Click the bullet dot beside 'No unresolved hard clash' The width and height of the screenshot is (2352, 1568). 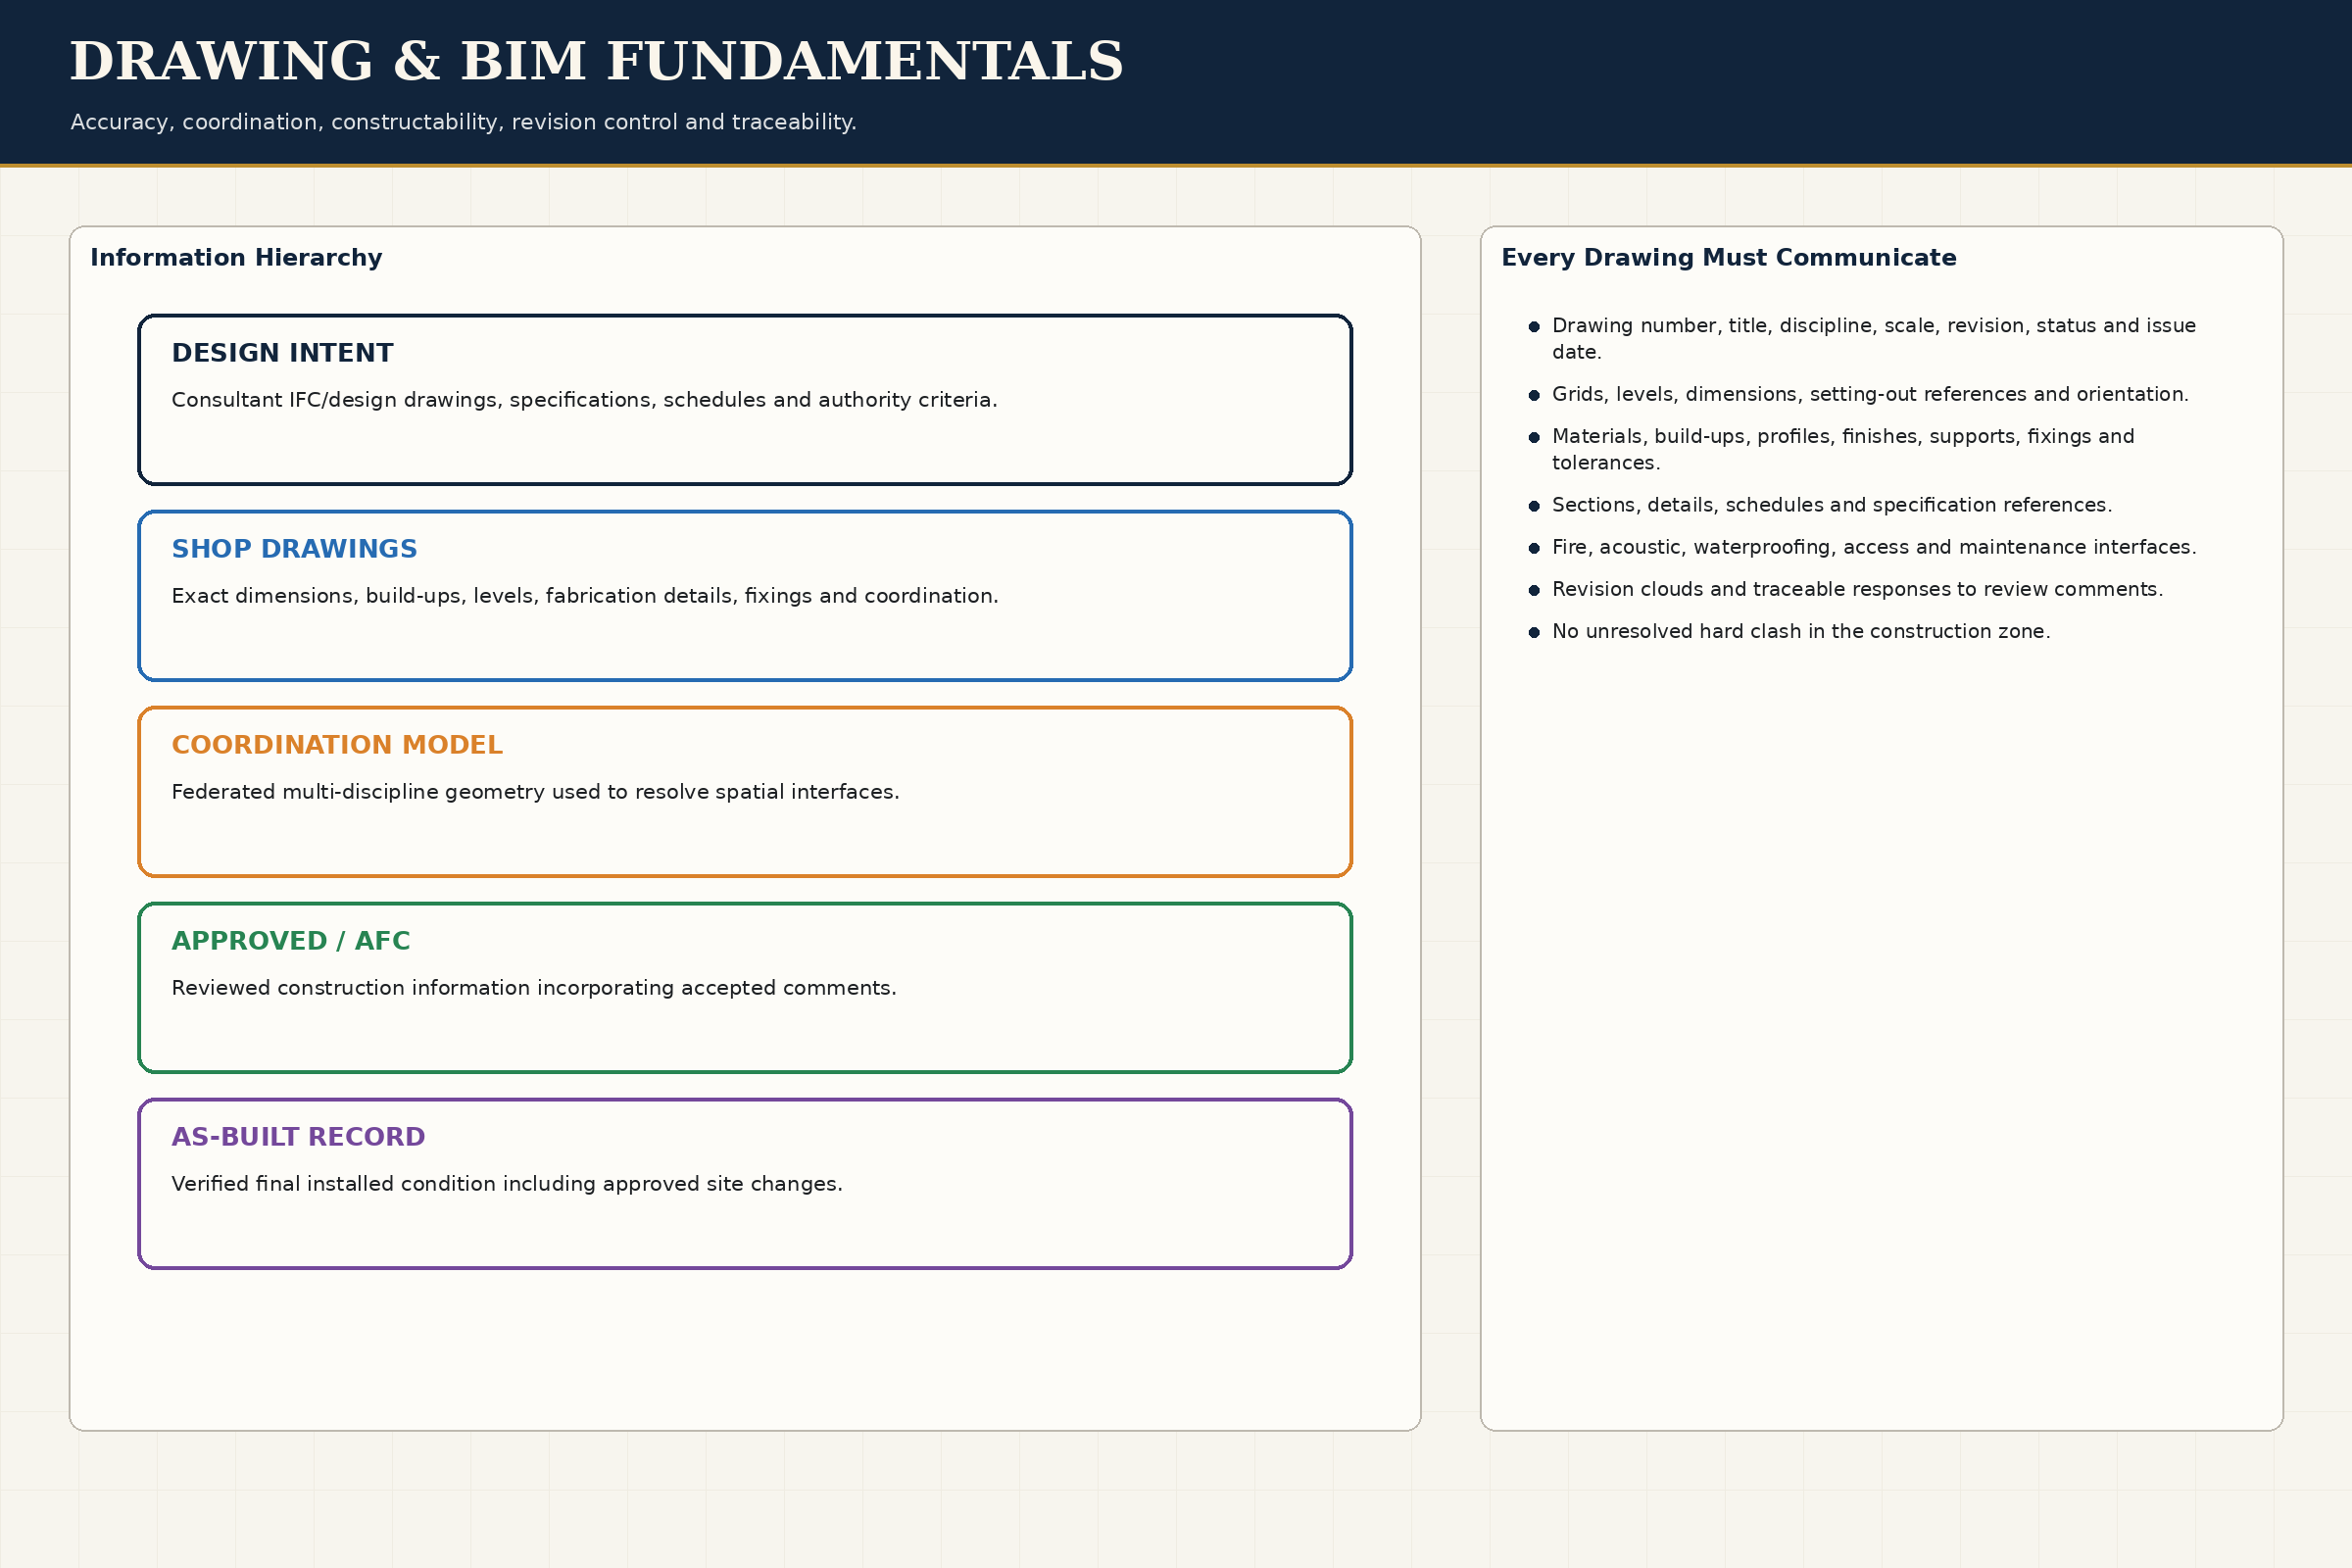tap(1534, 633)
